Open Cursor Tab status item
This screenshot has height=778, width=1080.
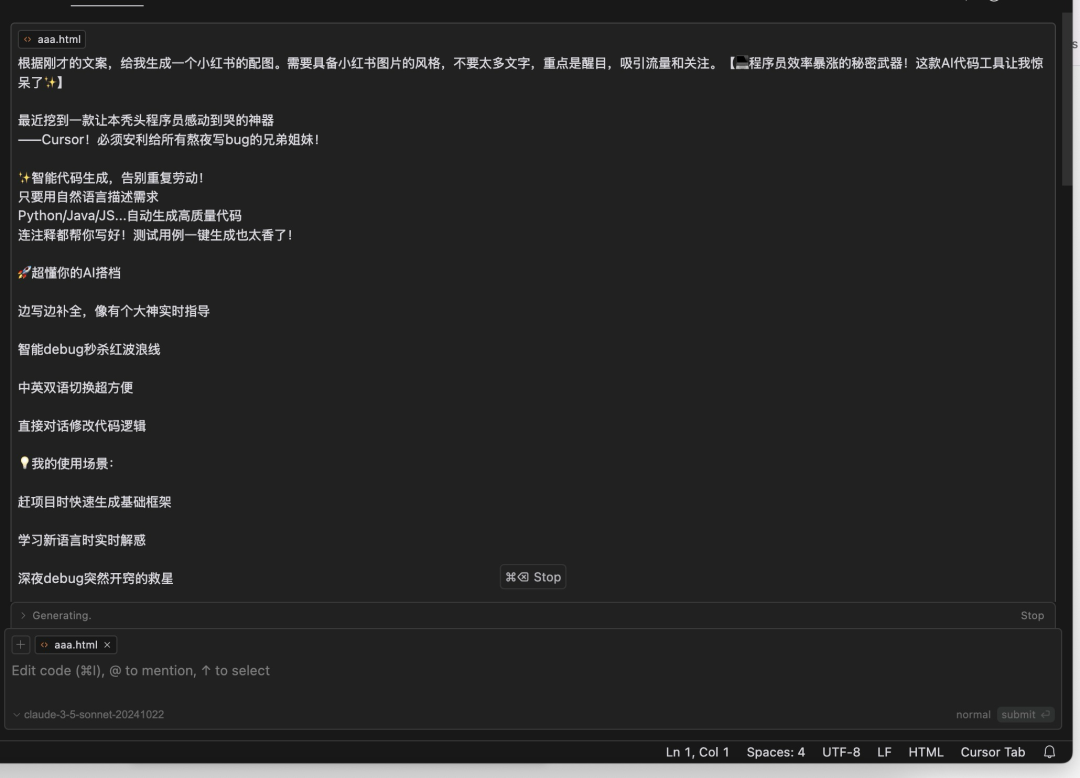pos(993,753)
